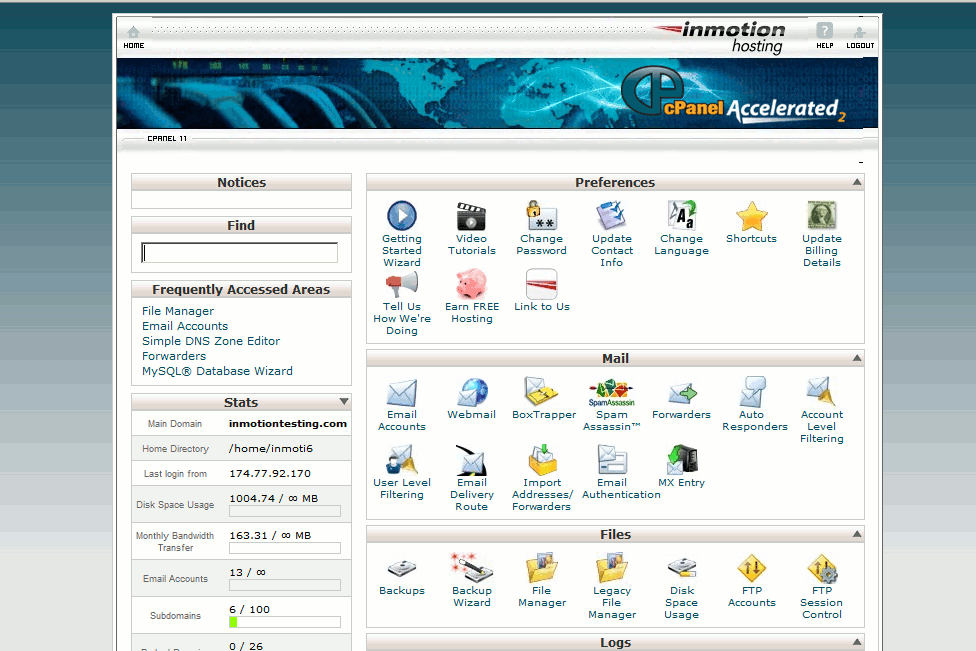Open the MX Entry icon
The height and width of the screenshot is (651, 976).
[681, 461]
